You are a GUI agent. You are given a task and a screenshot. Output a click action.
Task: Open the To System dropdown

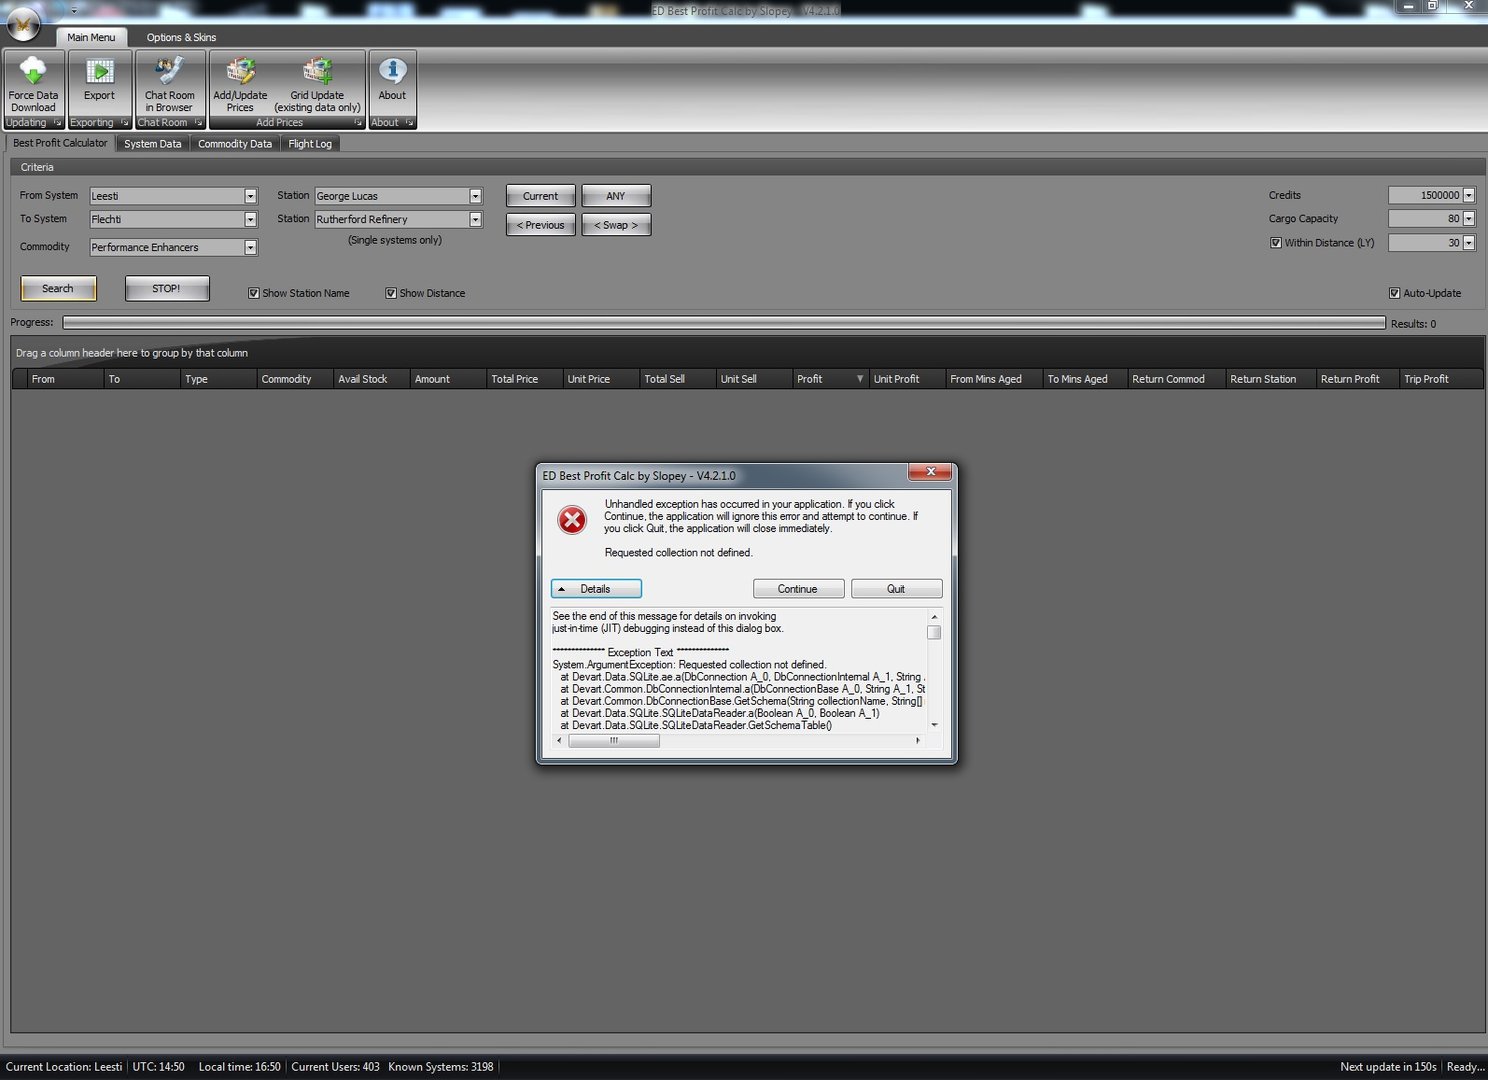[x=250, y=219]
